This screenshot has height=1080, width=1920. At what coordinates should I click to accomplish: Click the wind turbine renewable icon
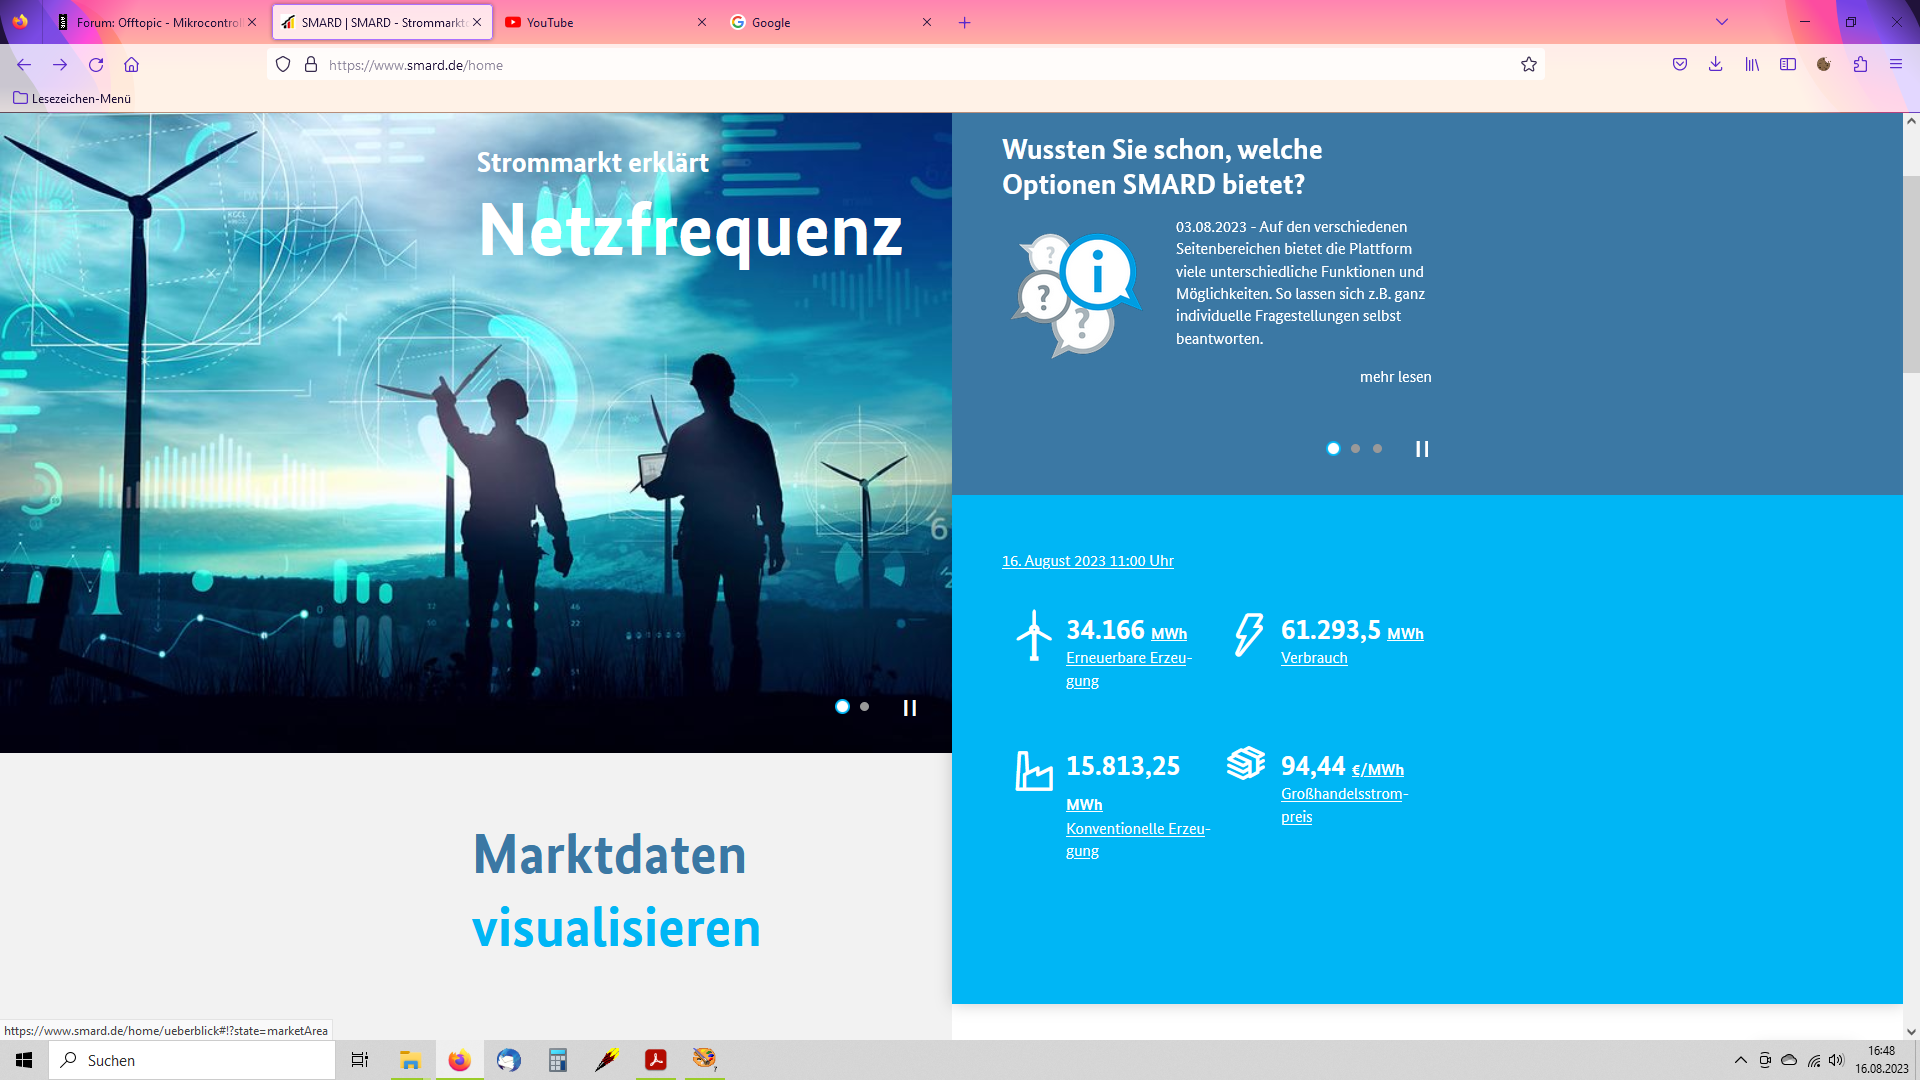click(1034, 635)
